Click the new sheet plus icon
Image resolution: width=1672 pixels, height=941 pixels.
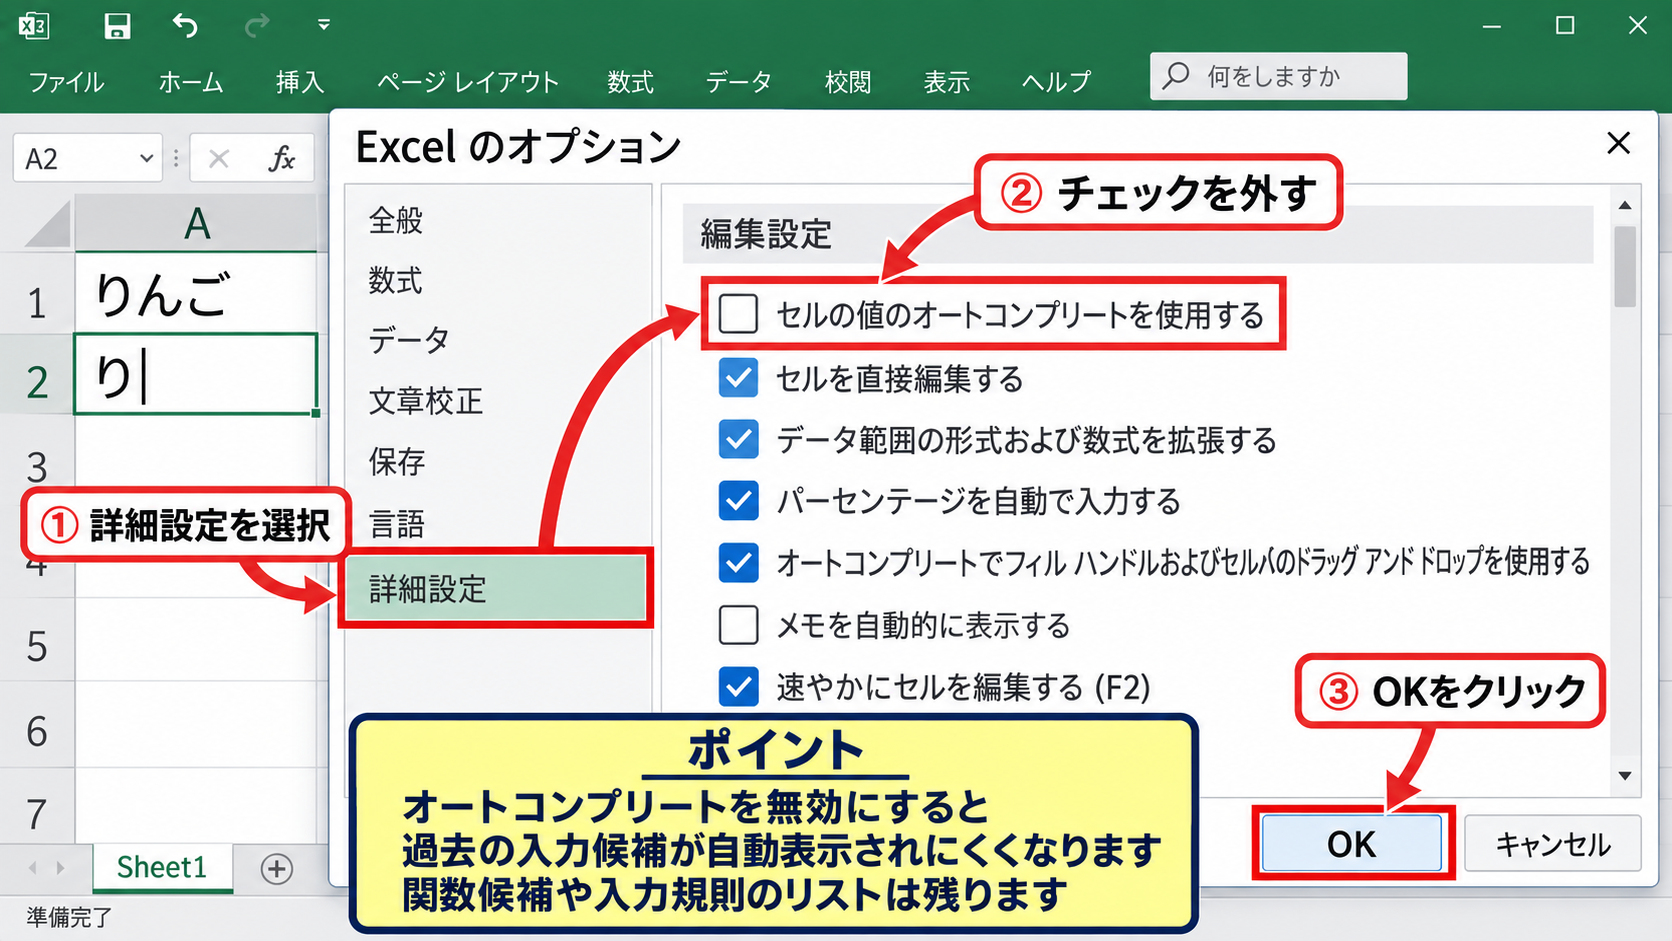(277, 868)
